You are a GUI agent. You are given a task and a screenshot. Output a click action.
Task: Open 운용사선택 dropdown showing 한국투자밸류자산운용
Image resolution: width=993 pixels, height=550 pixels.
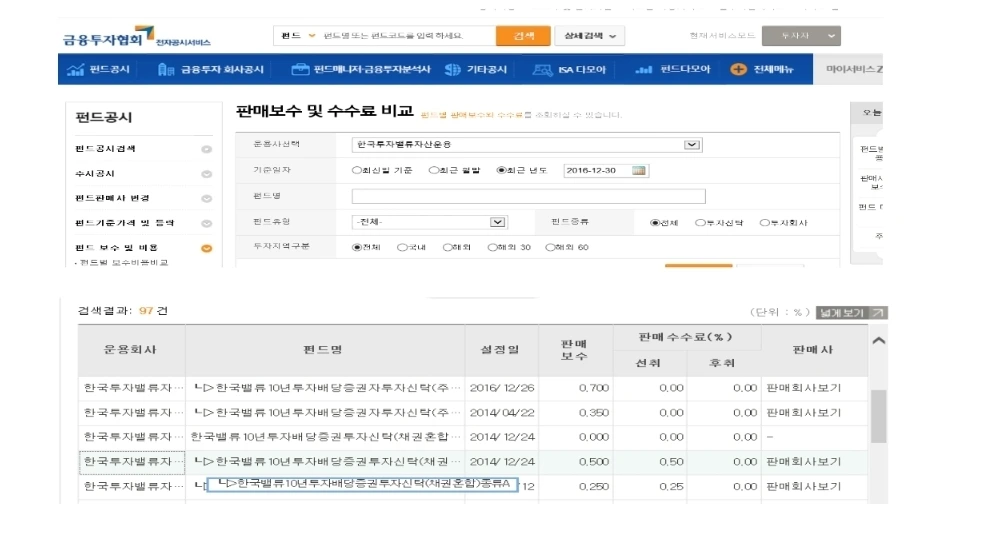pos(527,145)
